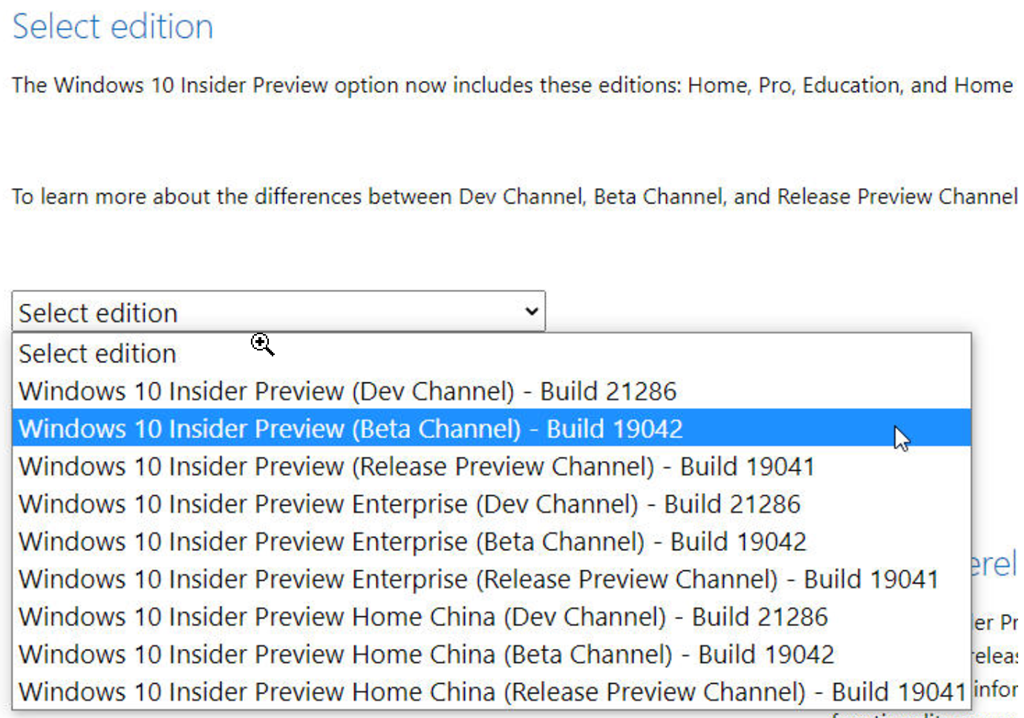Image resolution: width=1024 pixels, height=718 pixels.
Task: Click the partially hidden blue heading beside the list
Action: pyautogui.click(x=994, y=564)
